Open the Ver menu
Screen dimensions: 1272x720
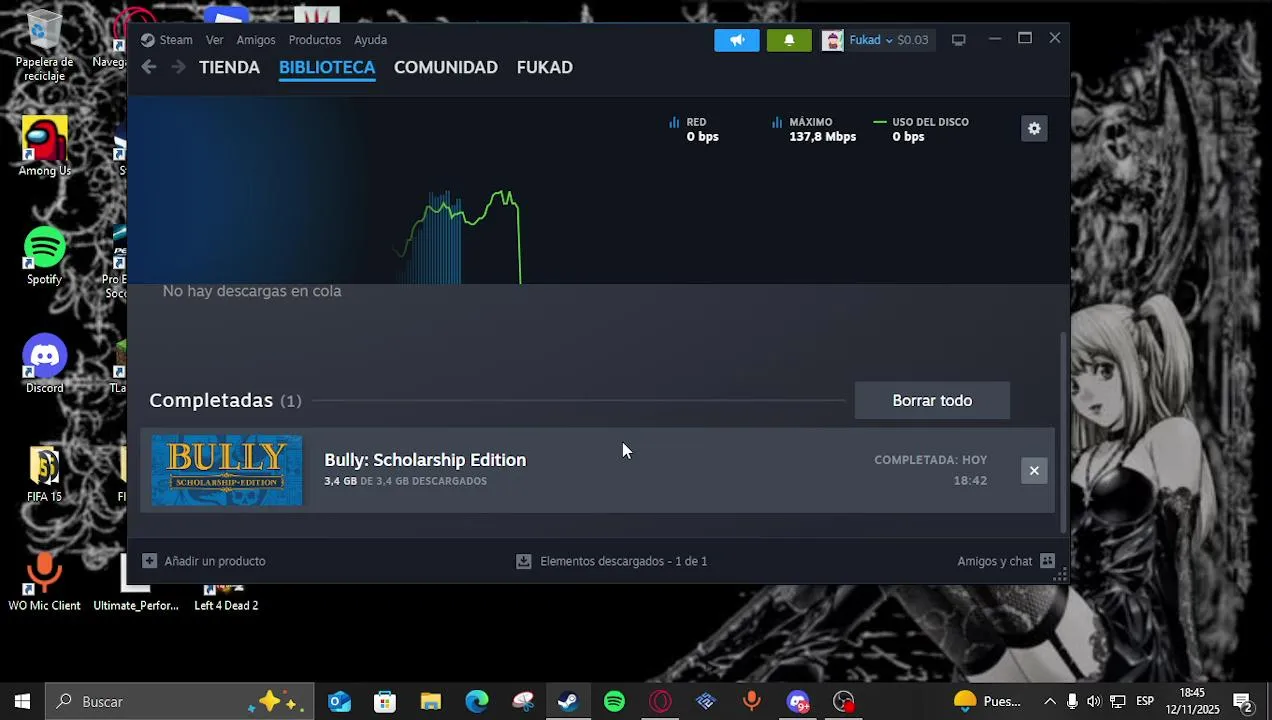point(215,40)
